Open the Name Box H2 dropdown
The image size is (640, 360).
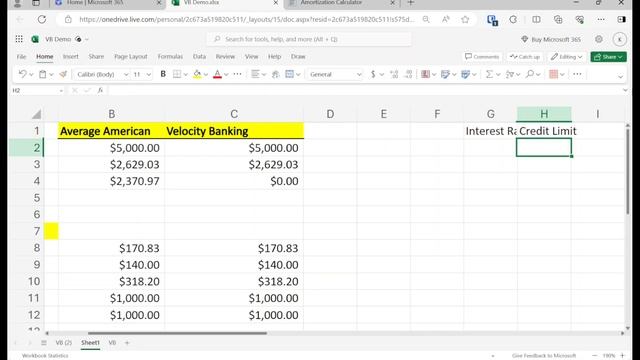(x=61, y=91)
